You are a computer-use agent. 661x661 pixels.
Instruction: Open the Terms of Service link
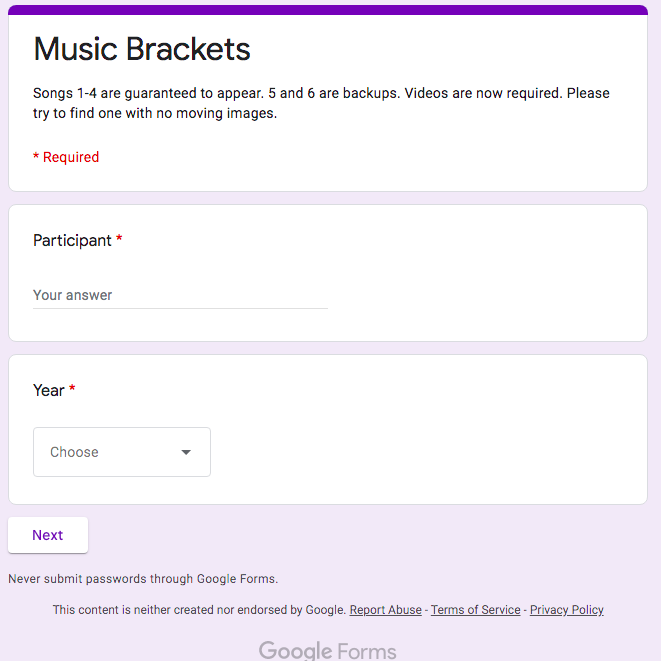click(x=475, y=610)
